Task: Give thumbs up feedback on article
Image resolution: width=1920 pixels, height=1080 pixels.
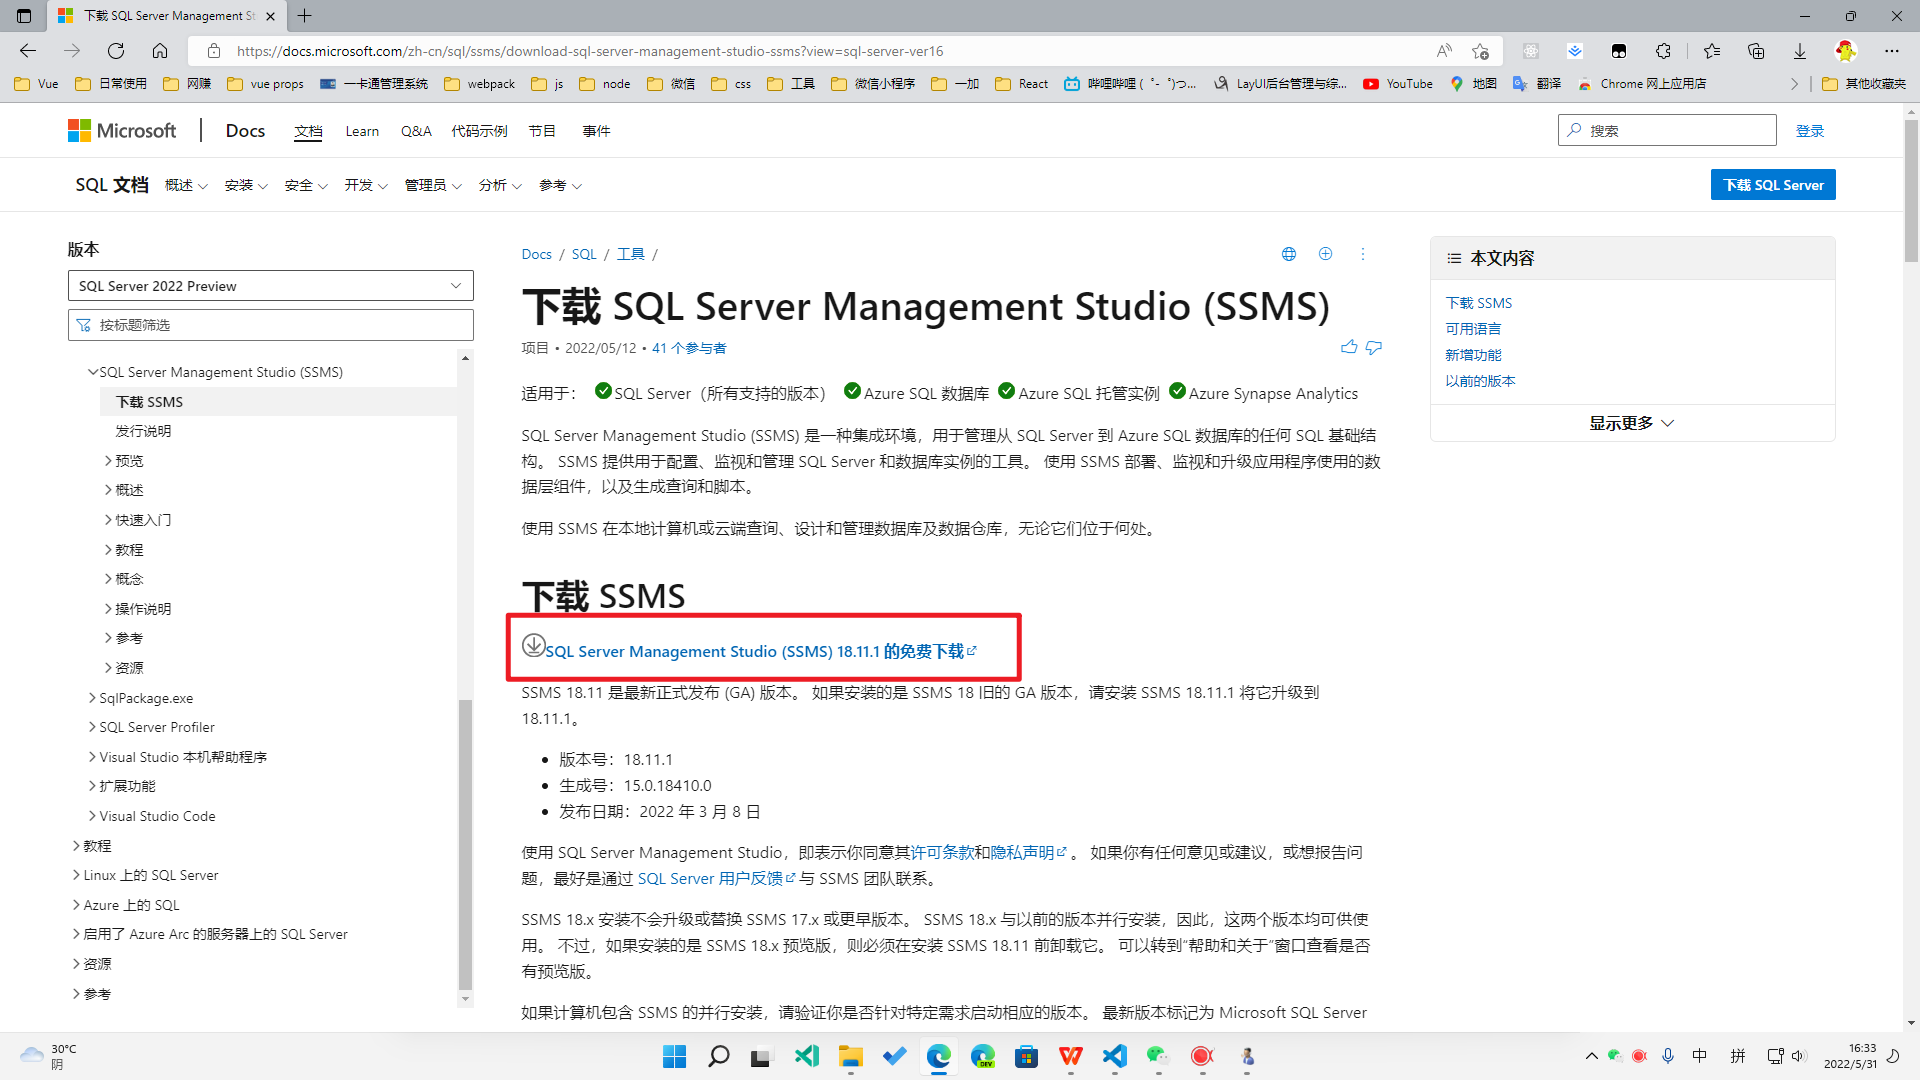Action: point(1349,347)
